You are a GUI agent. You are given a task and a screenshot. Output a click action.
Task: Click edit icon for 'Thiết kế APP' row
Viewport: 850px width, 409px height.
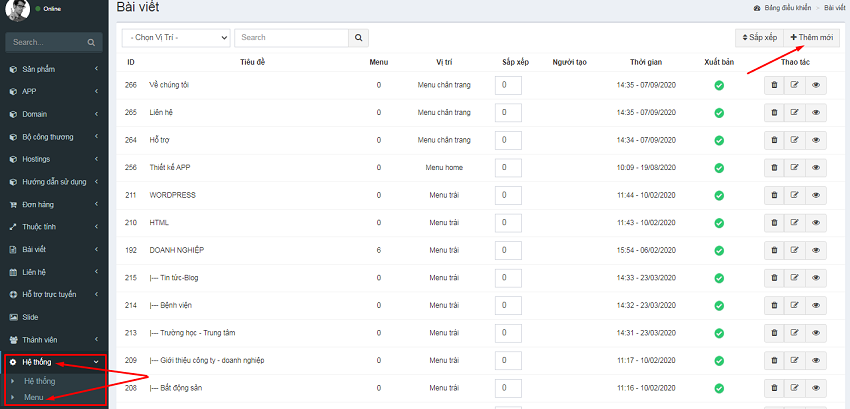795,168
